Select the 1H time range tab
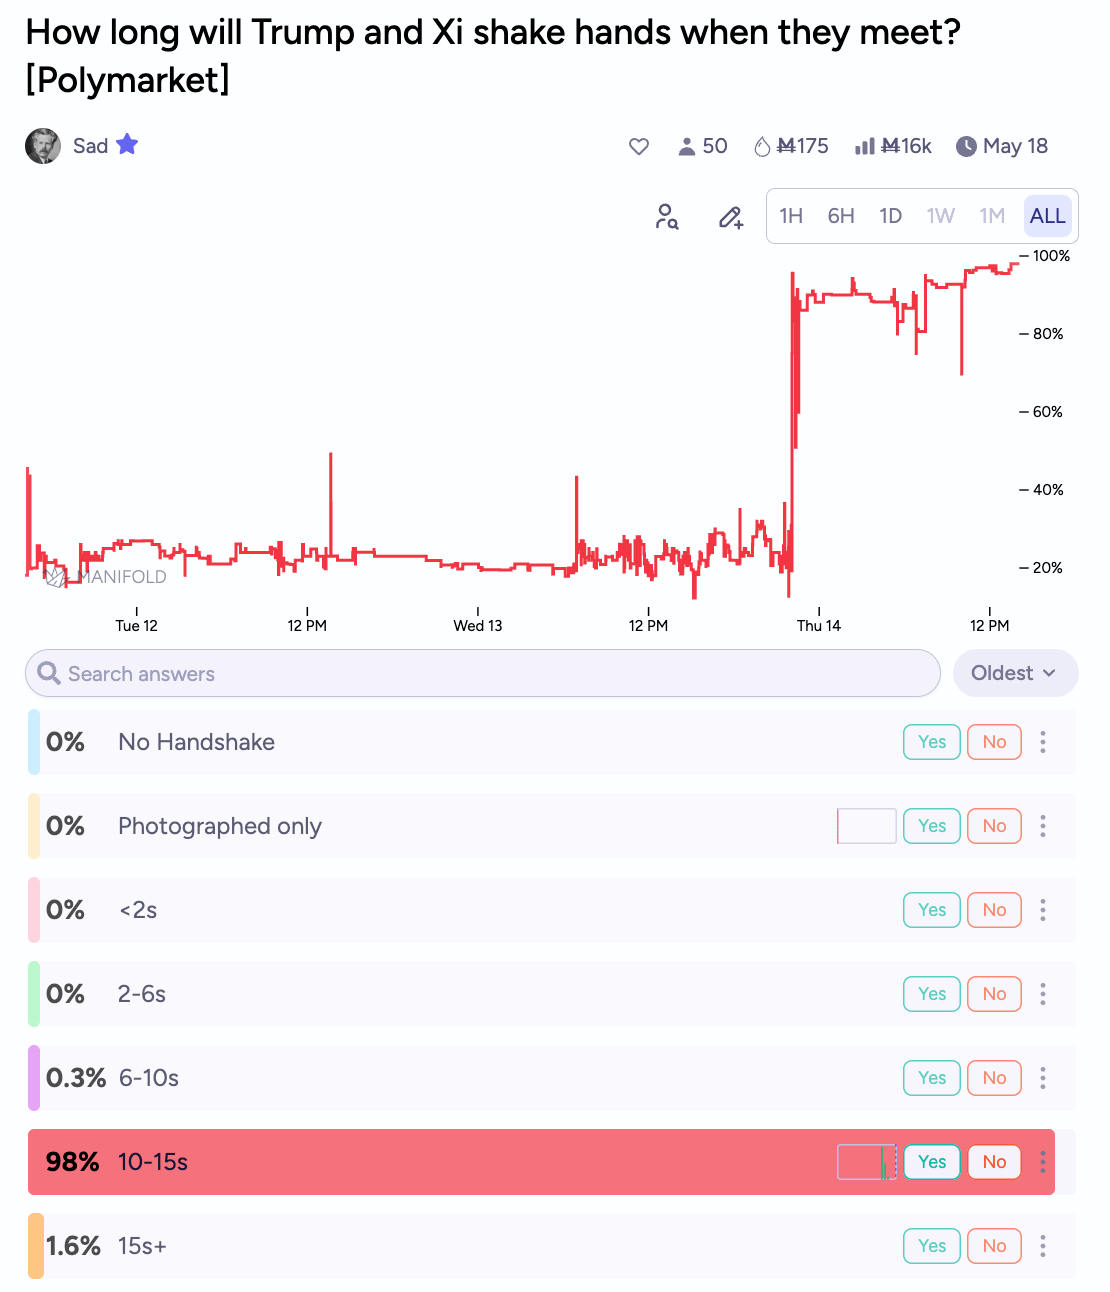The image size is (1110, 1292). coord(791,216)
